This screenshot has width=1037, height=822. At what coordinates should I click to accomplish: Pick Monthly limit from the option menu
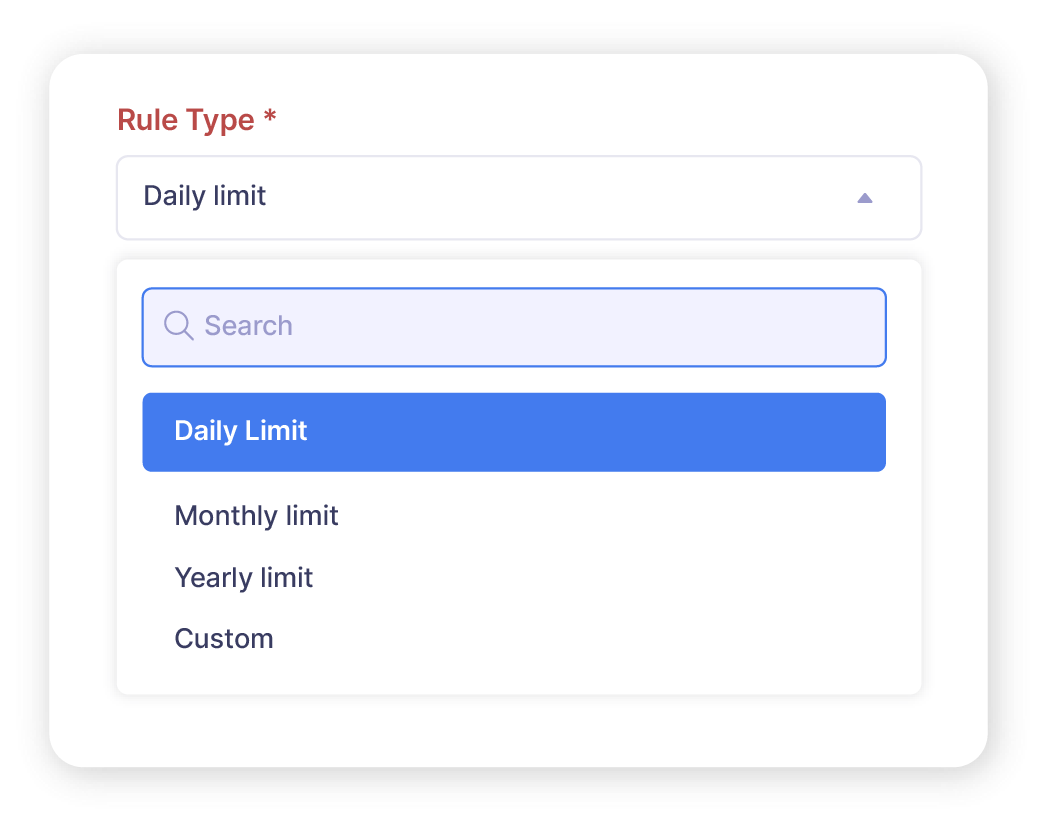(x=256, y=516)
